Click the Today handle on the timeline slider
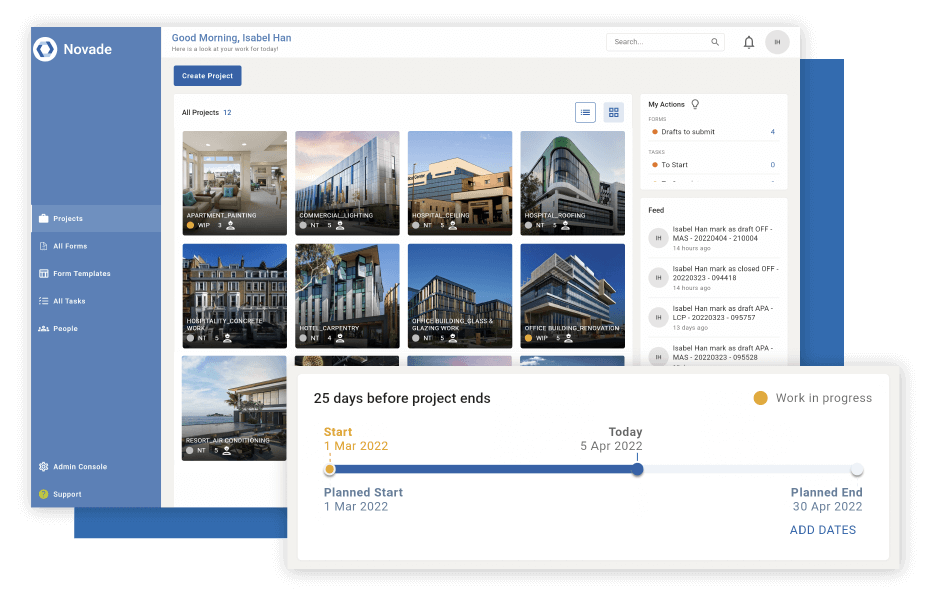This screenshot has width=930, height=600. click(637, 468)
